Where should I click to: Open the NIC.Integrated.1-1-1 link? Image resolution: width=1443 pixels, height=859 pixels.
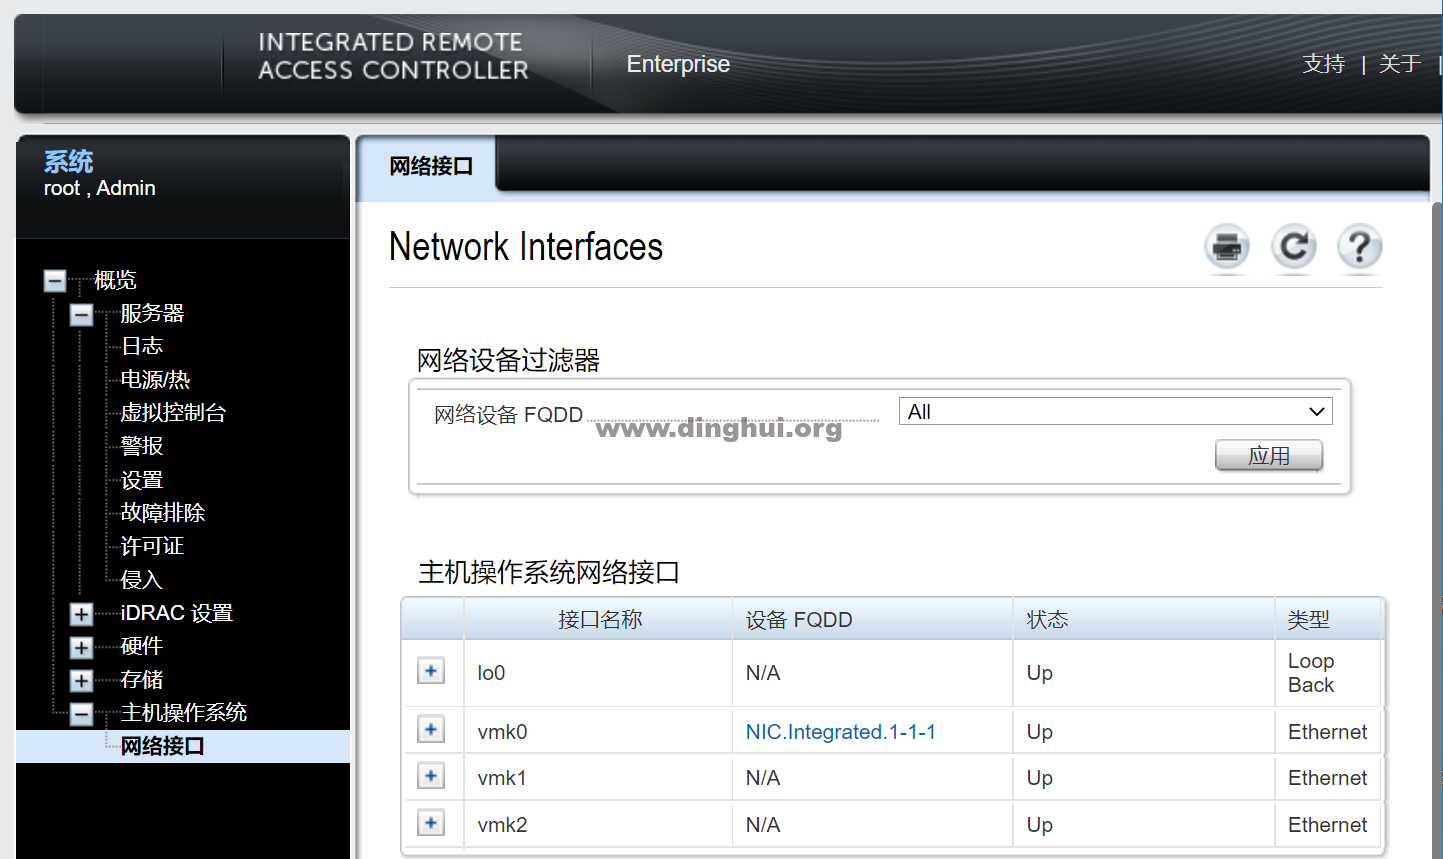coord(841,732)
